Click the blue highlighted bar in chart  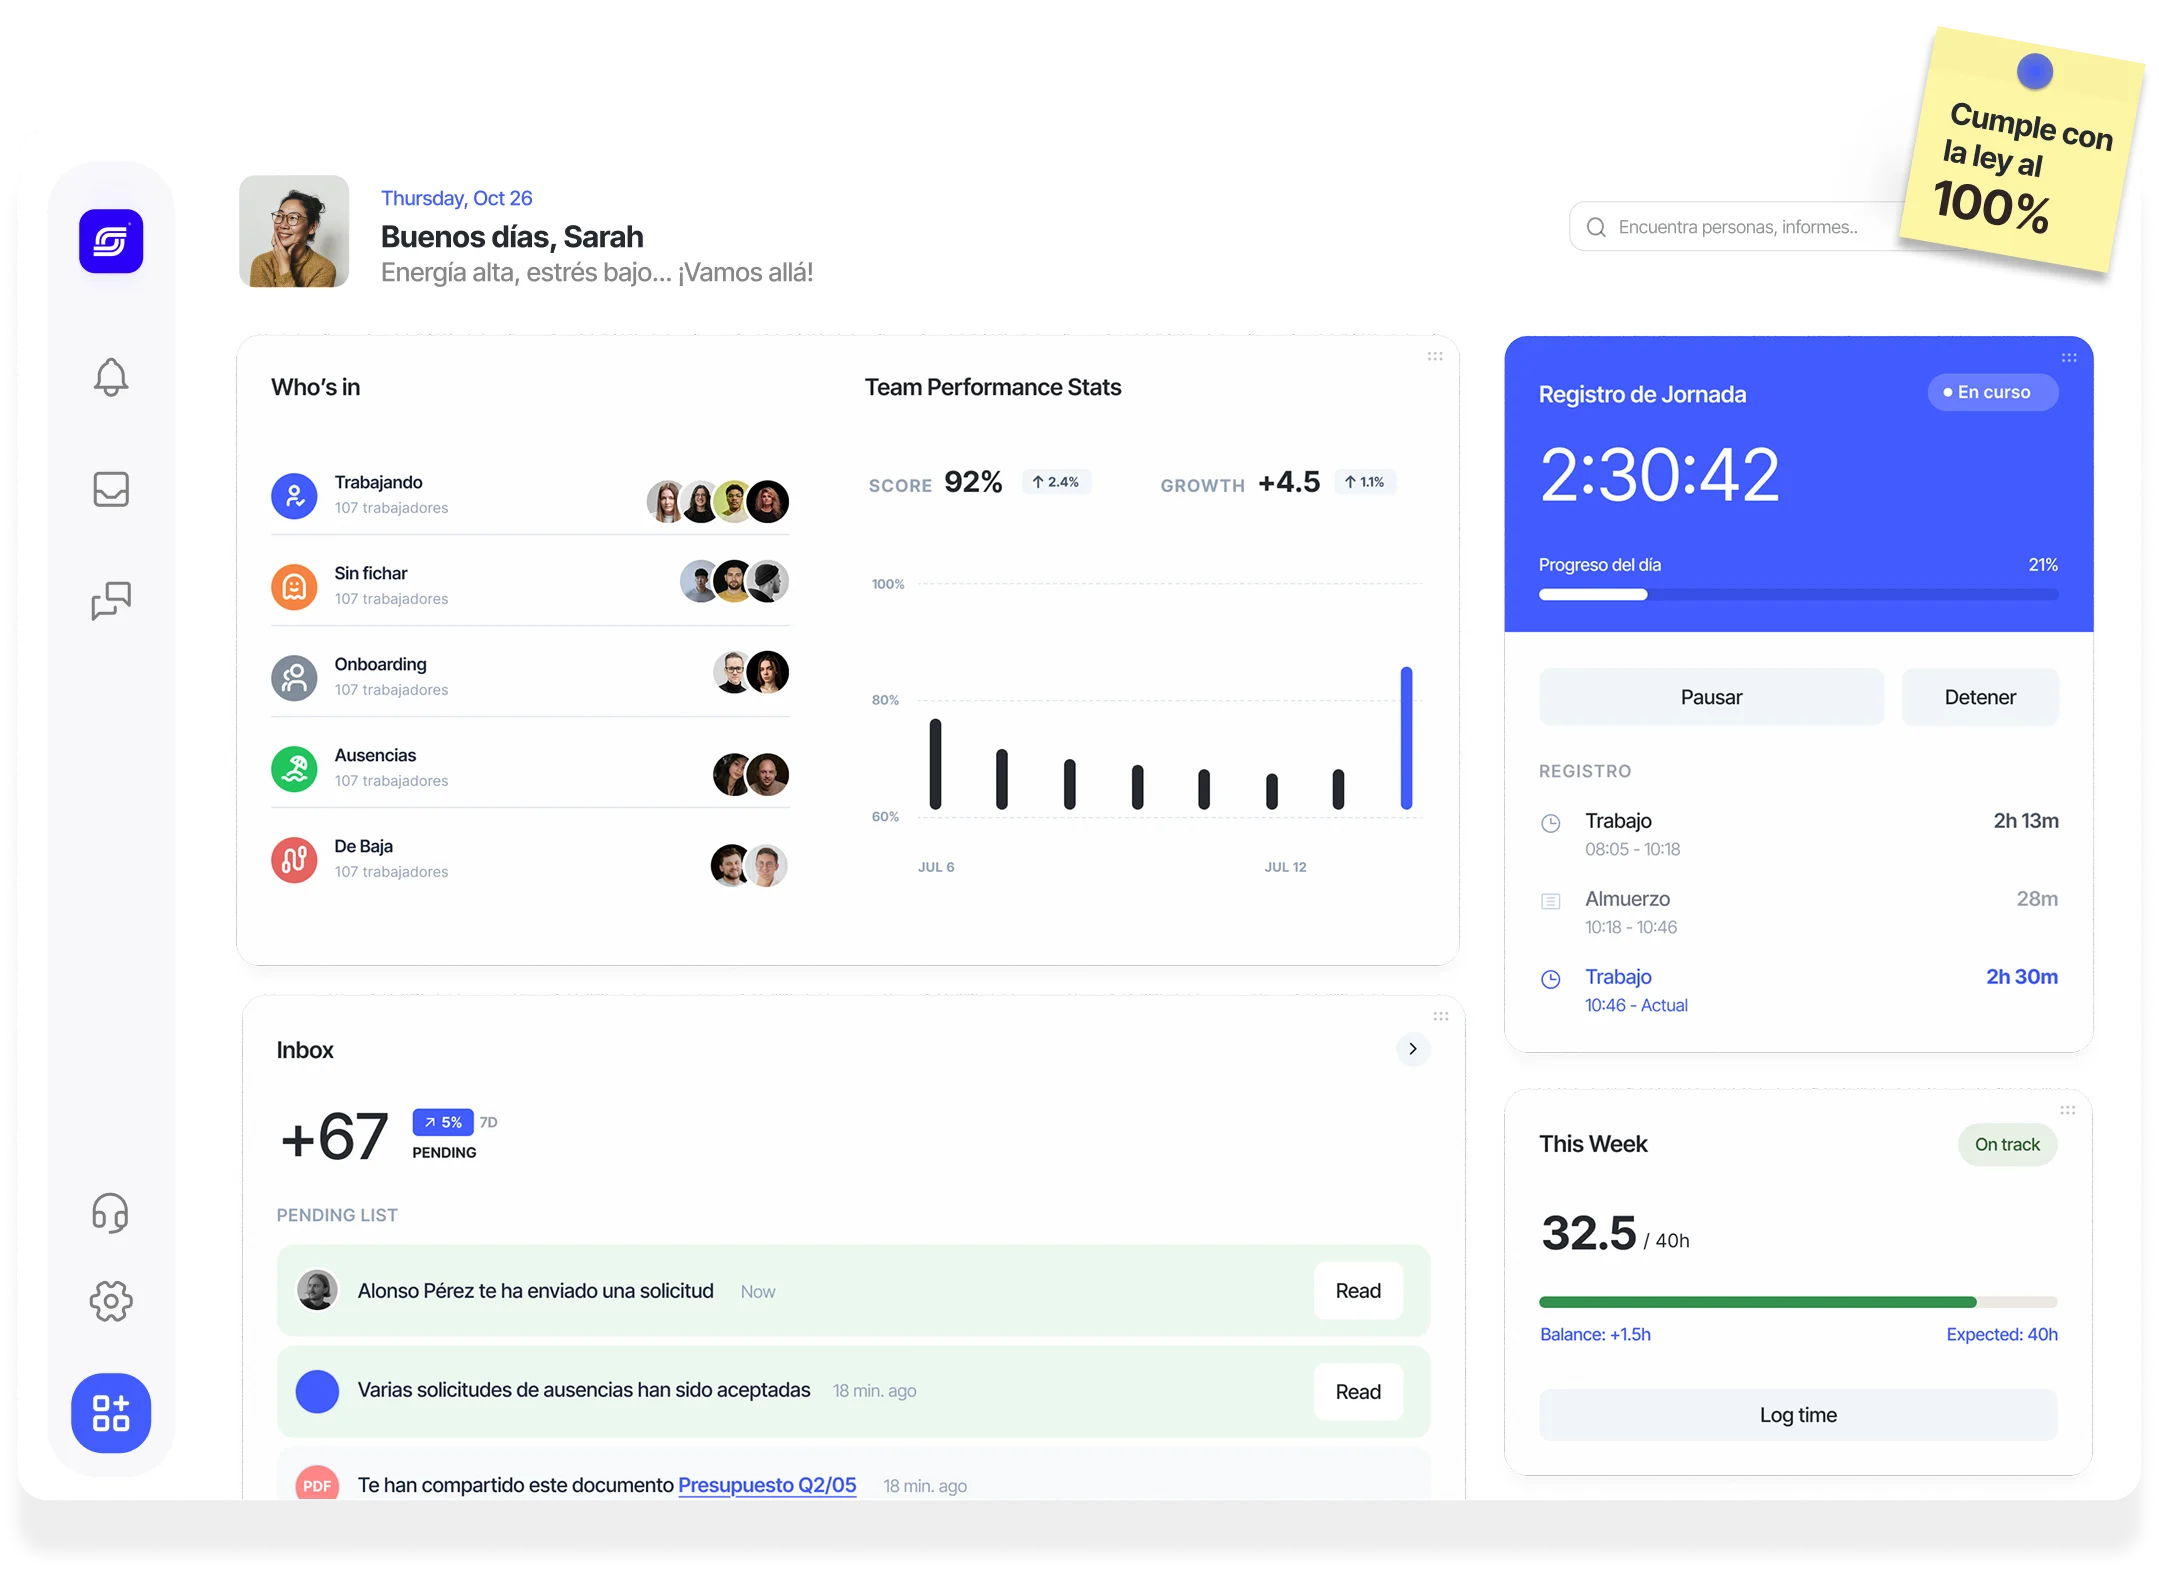[x=1406, y=738]
